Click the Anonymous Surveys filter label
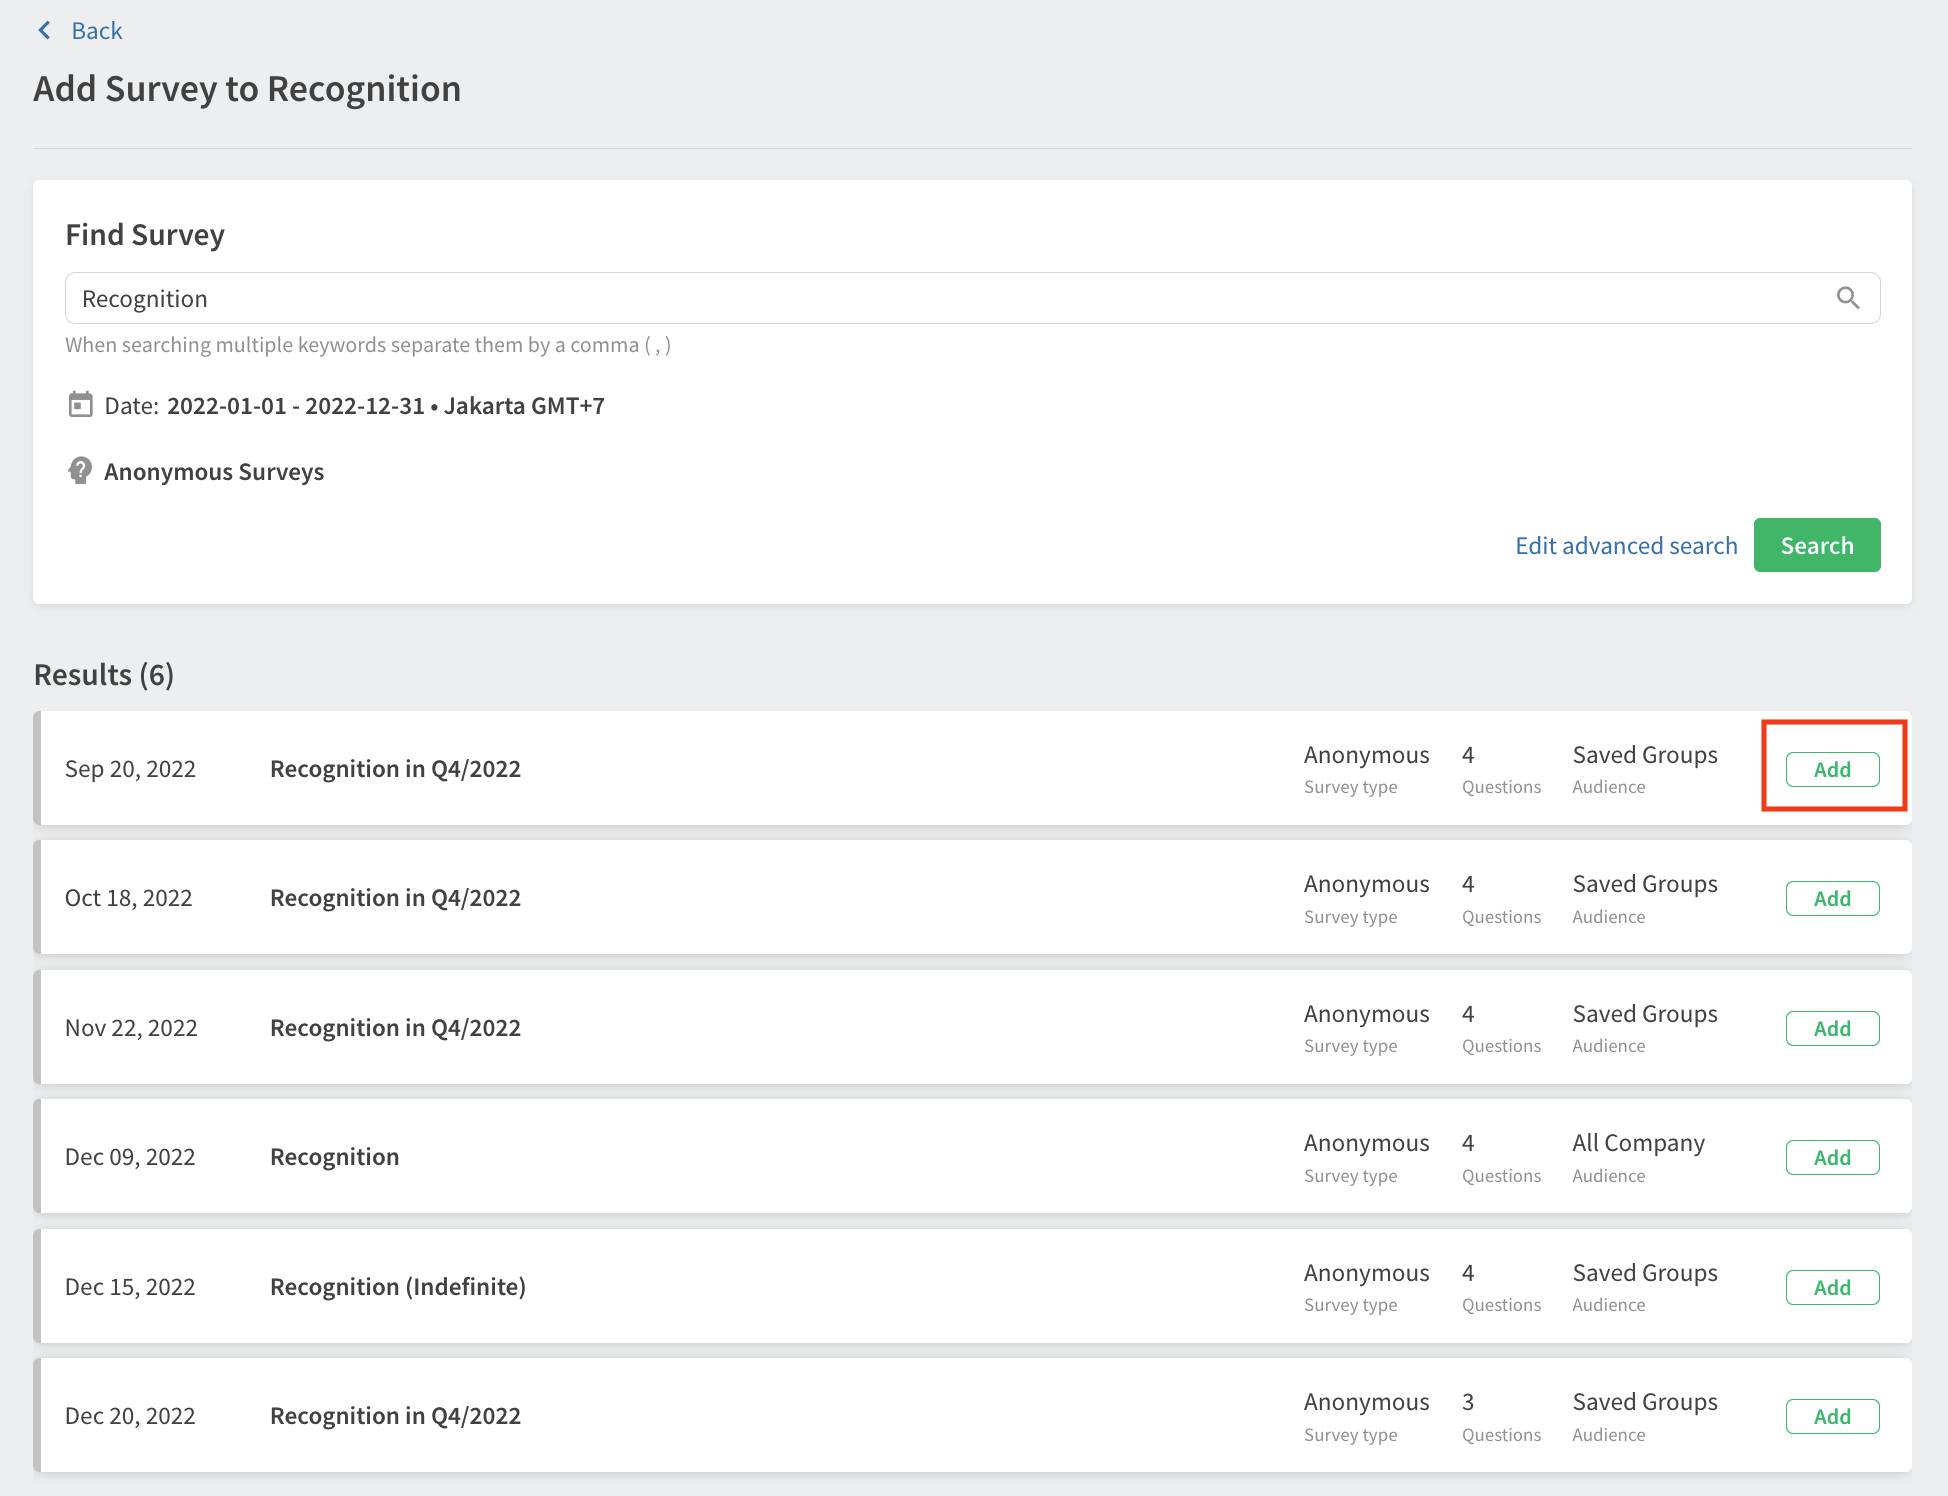Image resolution: width=1948 pixels, height=1496 pixels. [x=214, y=472]
